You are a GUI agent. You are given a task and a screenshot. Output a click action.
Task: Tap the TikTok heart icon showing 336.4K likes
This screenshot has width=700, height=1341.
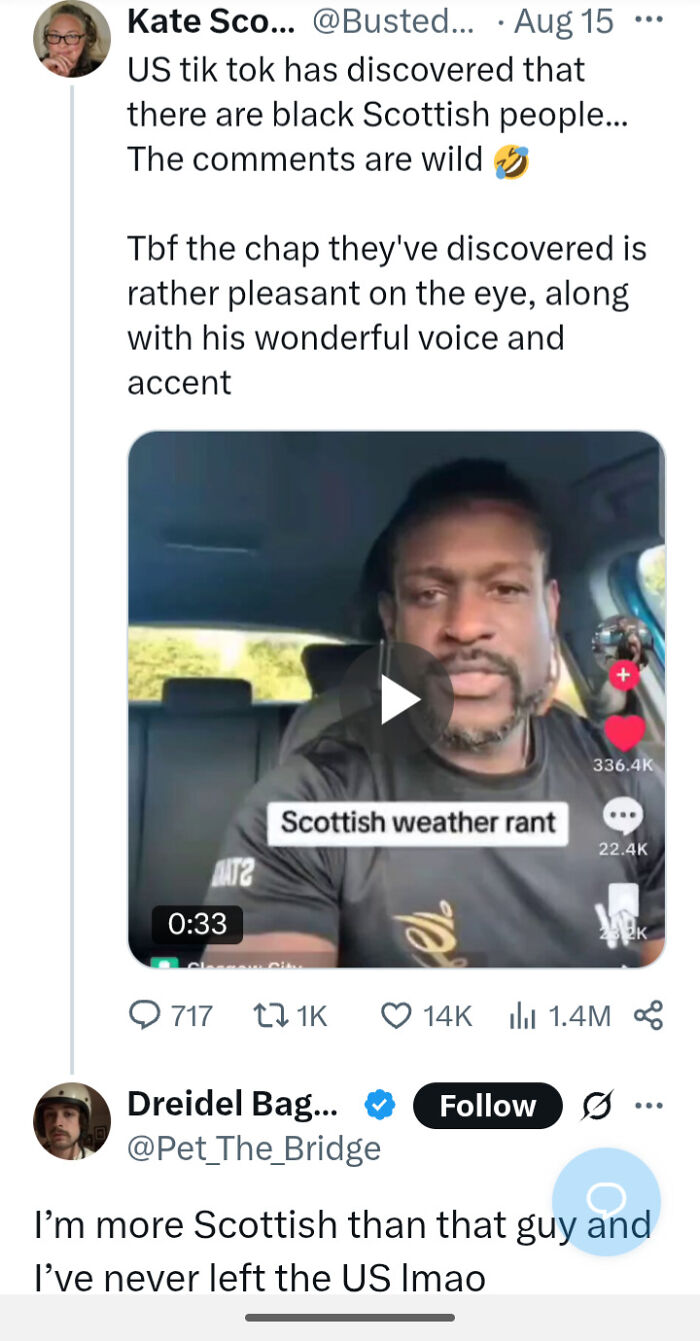point(625,734)
